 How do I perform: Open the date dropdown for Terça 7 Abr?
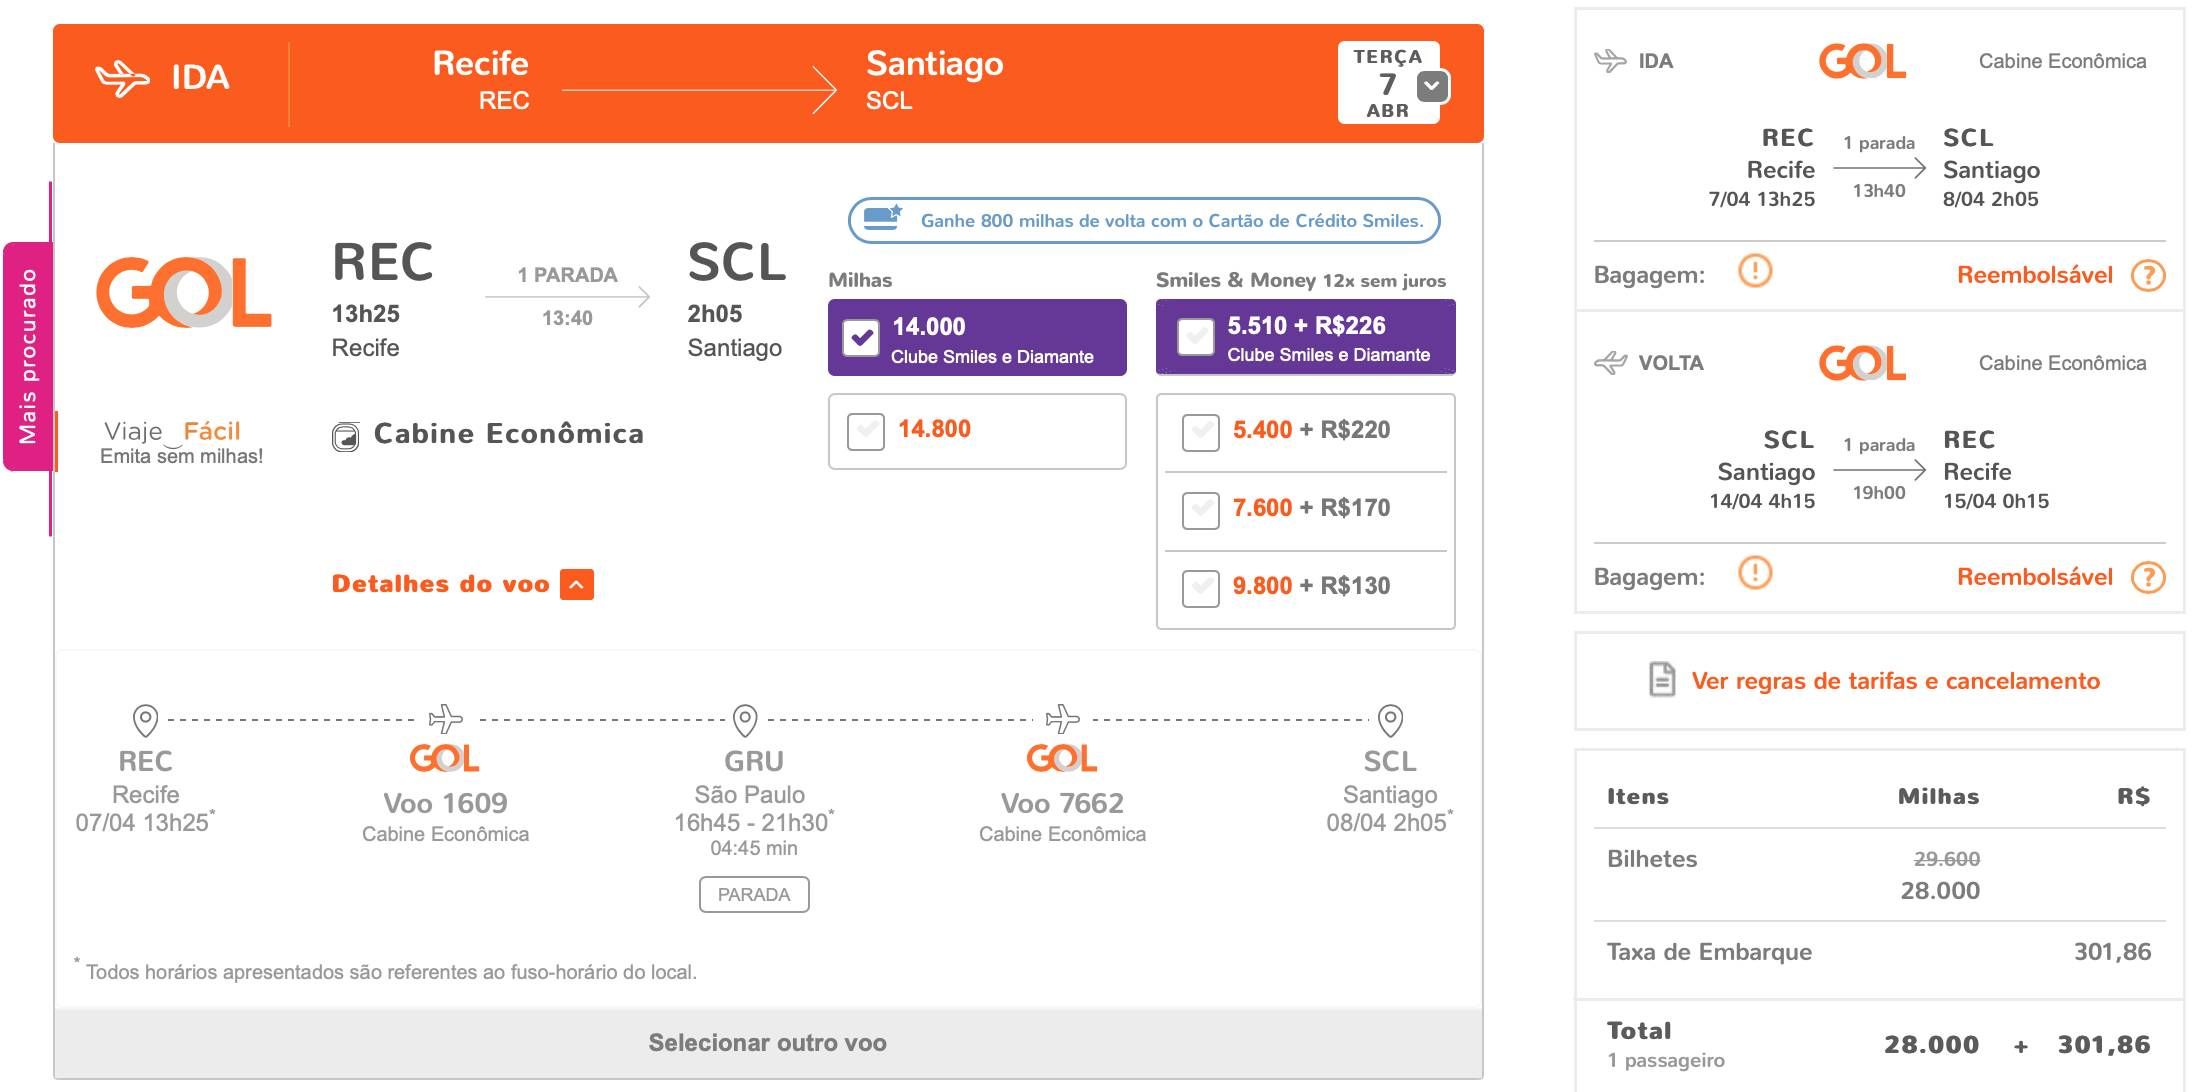pos(1432,86)
